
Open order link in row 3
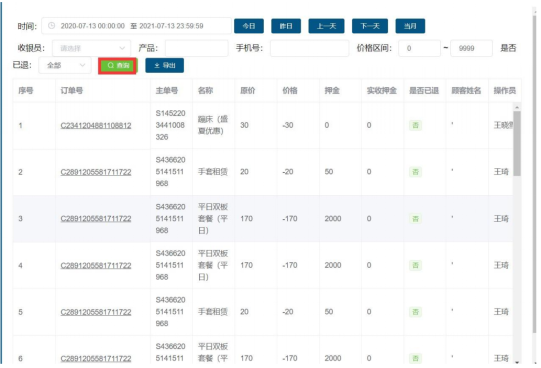[x=96, y=219]
